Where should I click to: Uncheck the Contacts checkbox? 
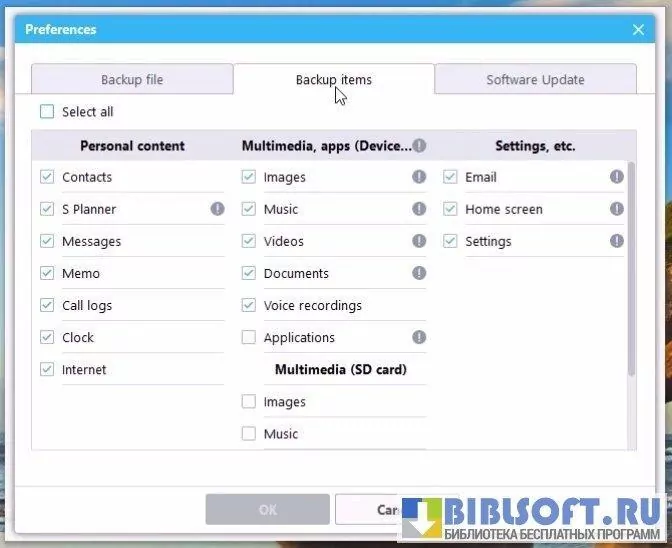point(47,177)
